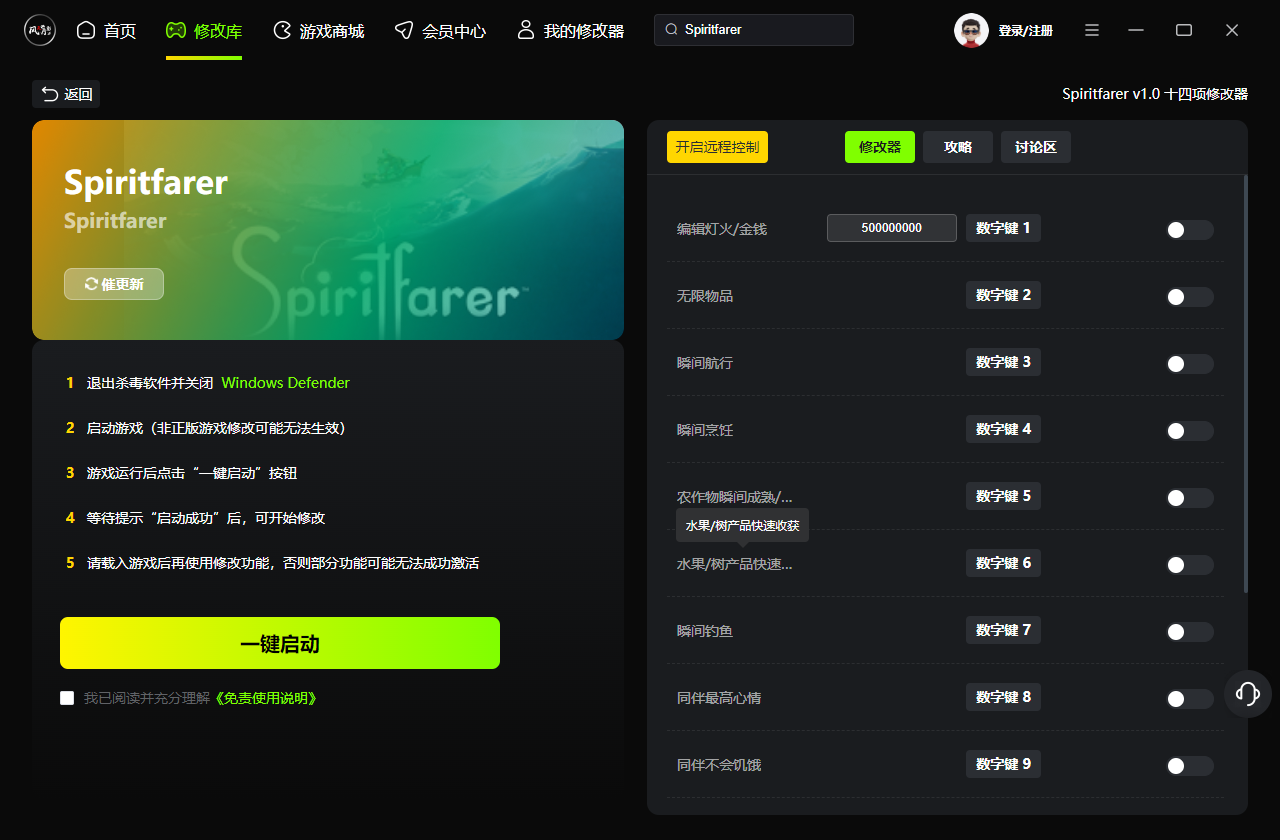Click the 数字键 2 hotkey button

pyautogui.click(x=1003, y=295)
